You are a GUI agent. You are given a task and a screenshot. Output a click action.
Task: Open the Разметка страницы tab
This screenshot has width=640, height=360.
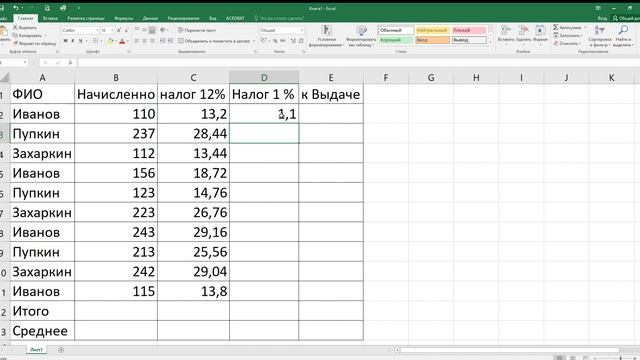pos(86,18)
